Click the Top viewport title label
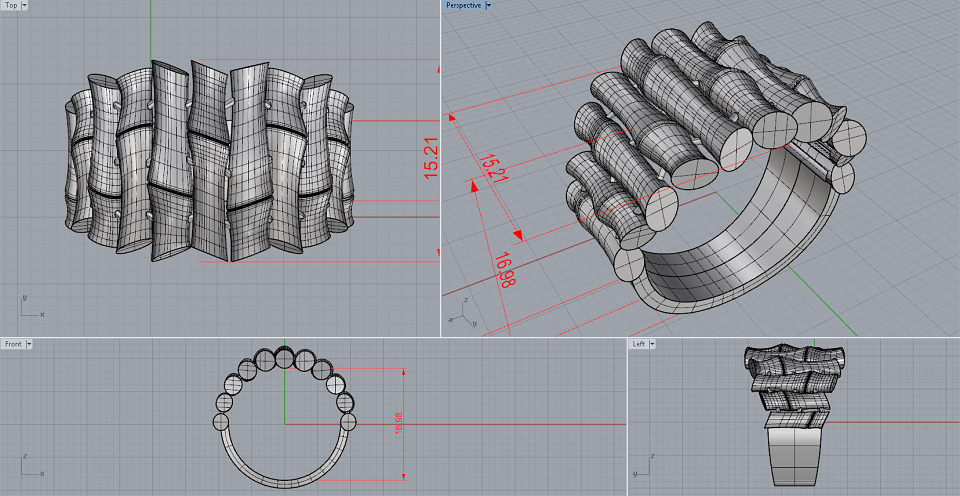Image resolution: width=960 pixels, height=496 pixels. tap(10, 5)
